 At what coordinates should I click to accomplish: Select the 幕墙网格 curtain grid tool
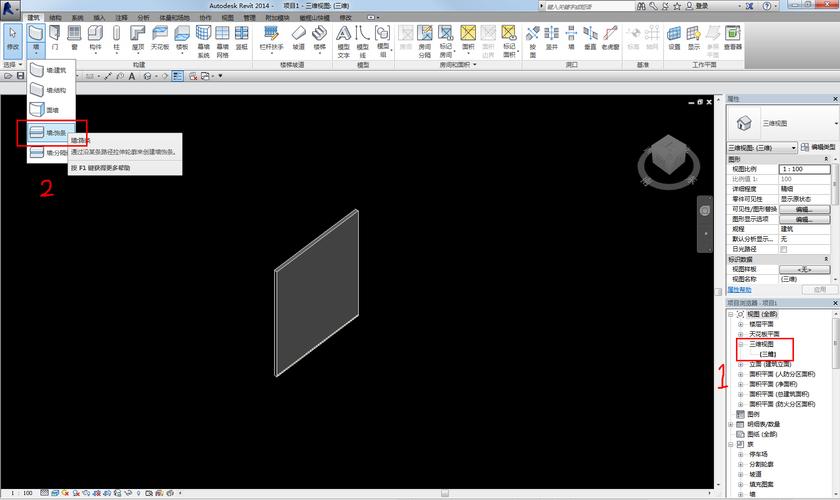pos(222,41)
